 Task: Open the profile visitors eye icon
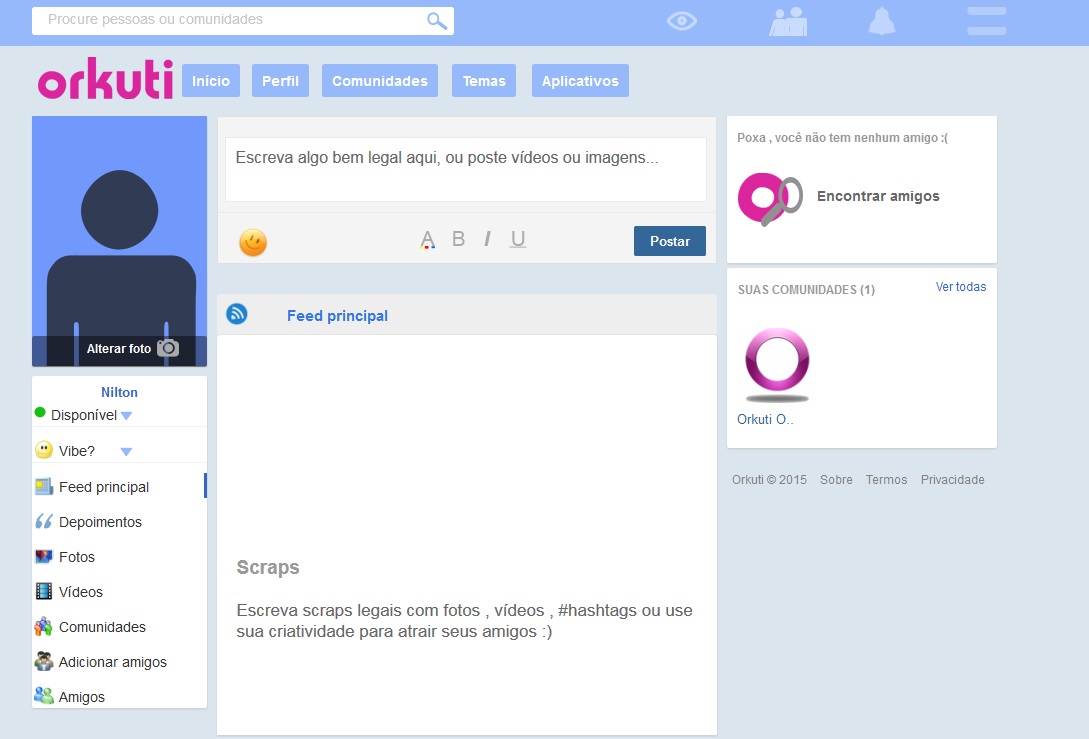click(681, 21)
